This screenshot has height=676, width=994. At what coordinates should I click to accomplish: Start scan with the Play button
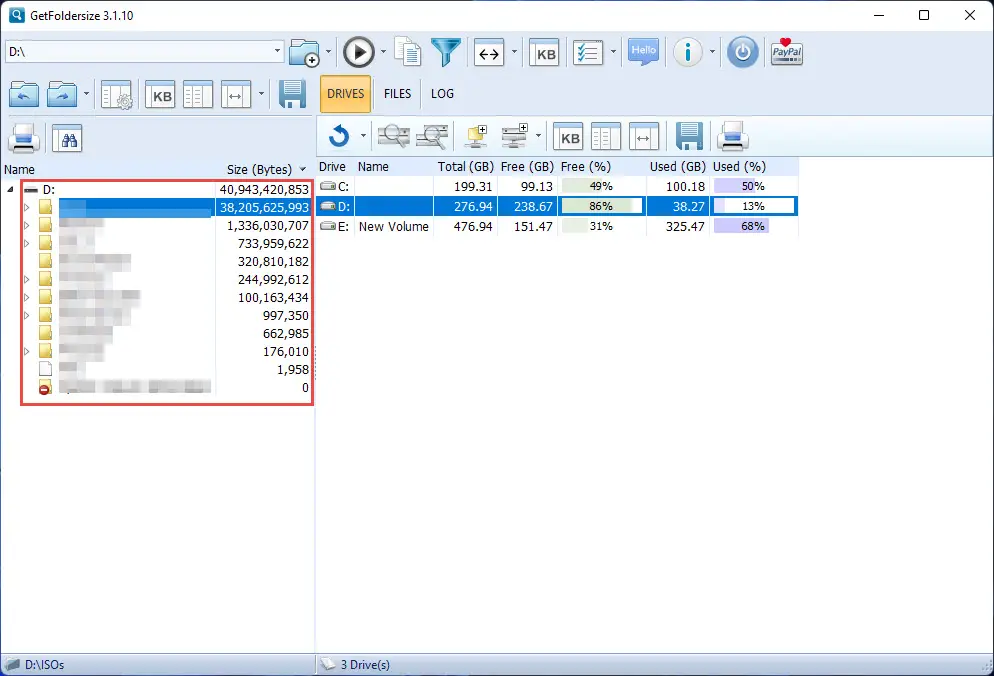click(x=359, y=52)
